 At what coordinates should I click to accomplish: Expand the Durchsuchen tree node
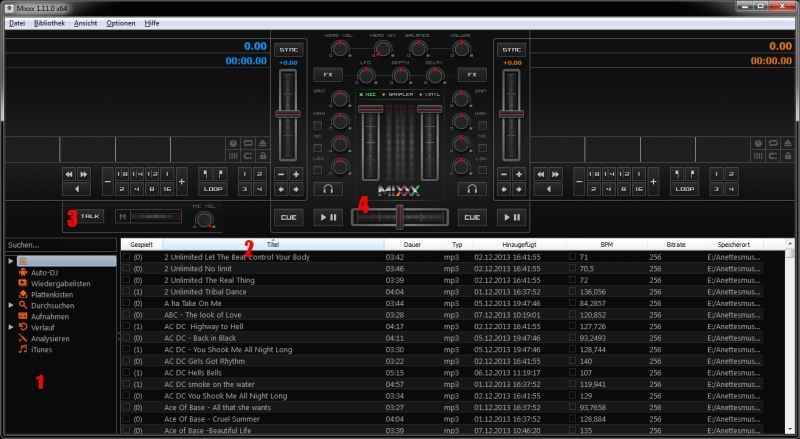coord(11,305)
